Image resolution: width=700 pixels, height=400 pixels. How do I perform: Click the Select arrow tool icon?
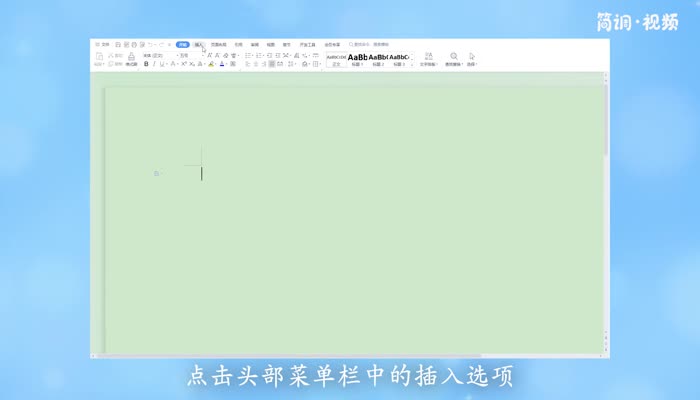pyautogui.click(x=471, y=58)
